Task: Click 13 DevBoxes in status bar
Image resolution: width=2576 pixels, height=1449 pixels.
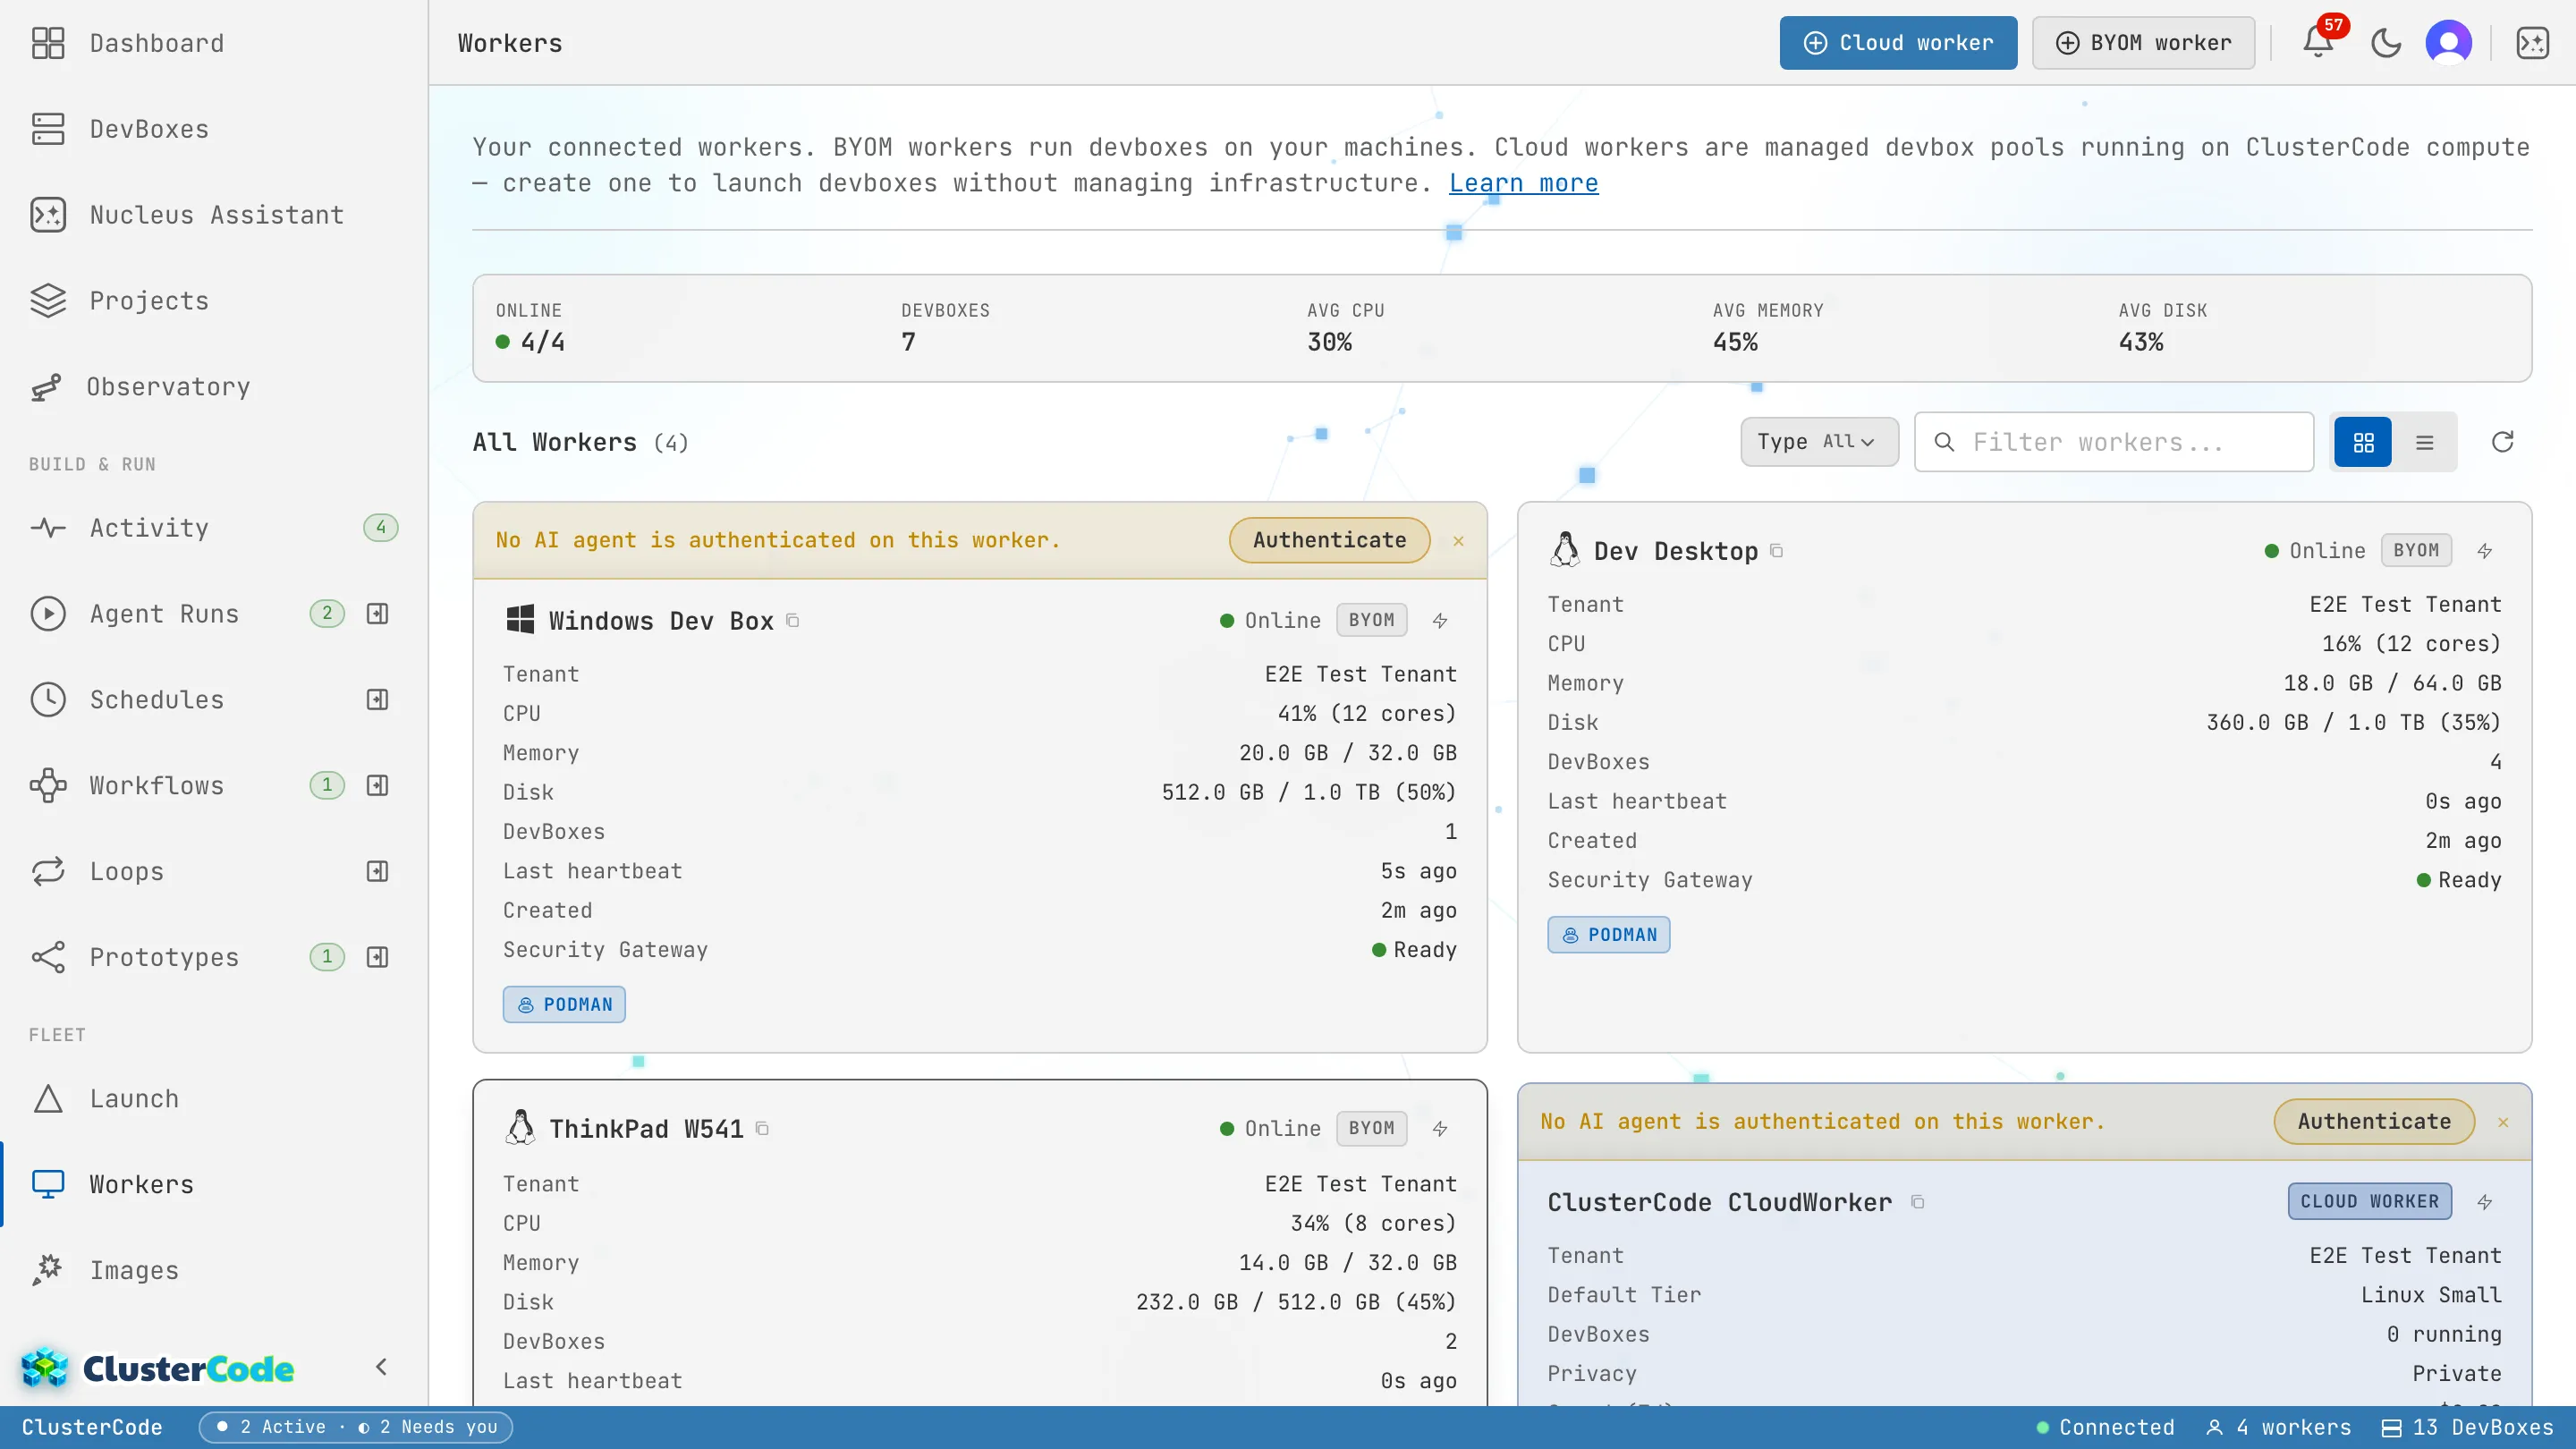Action: click(2467, 1428)
